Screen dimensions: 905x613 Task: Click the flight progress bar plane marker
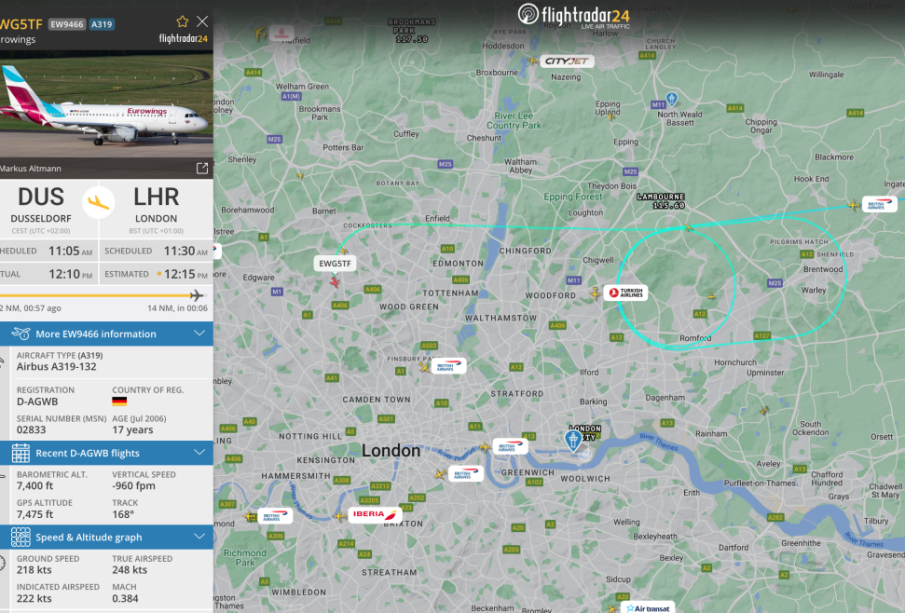pos(197,296)
